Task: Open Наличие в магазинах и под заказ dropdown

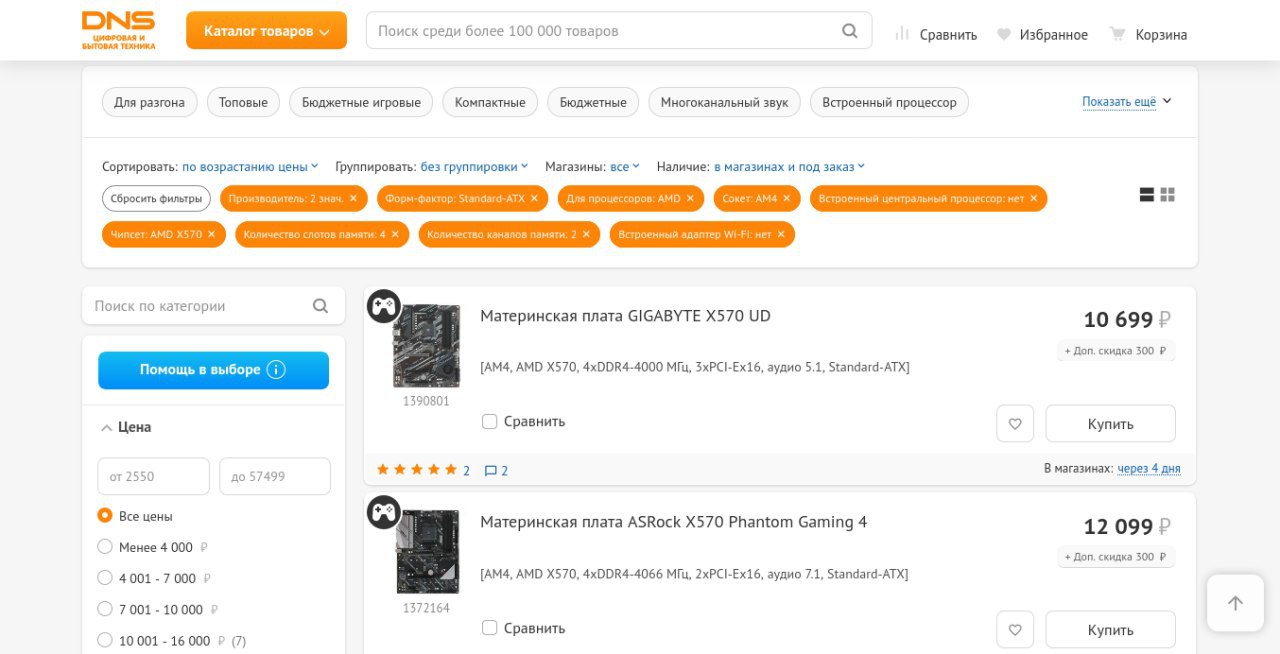Action: click(789, 167)
